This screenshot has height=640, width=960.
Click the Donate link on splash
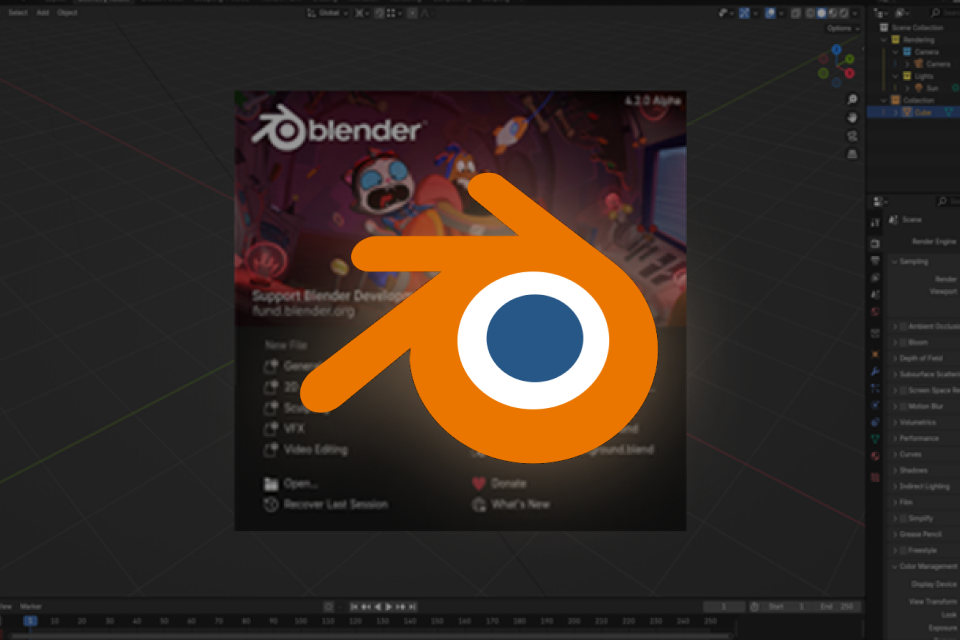(499, 483)
